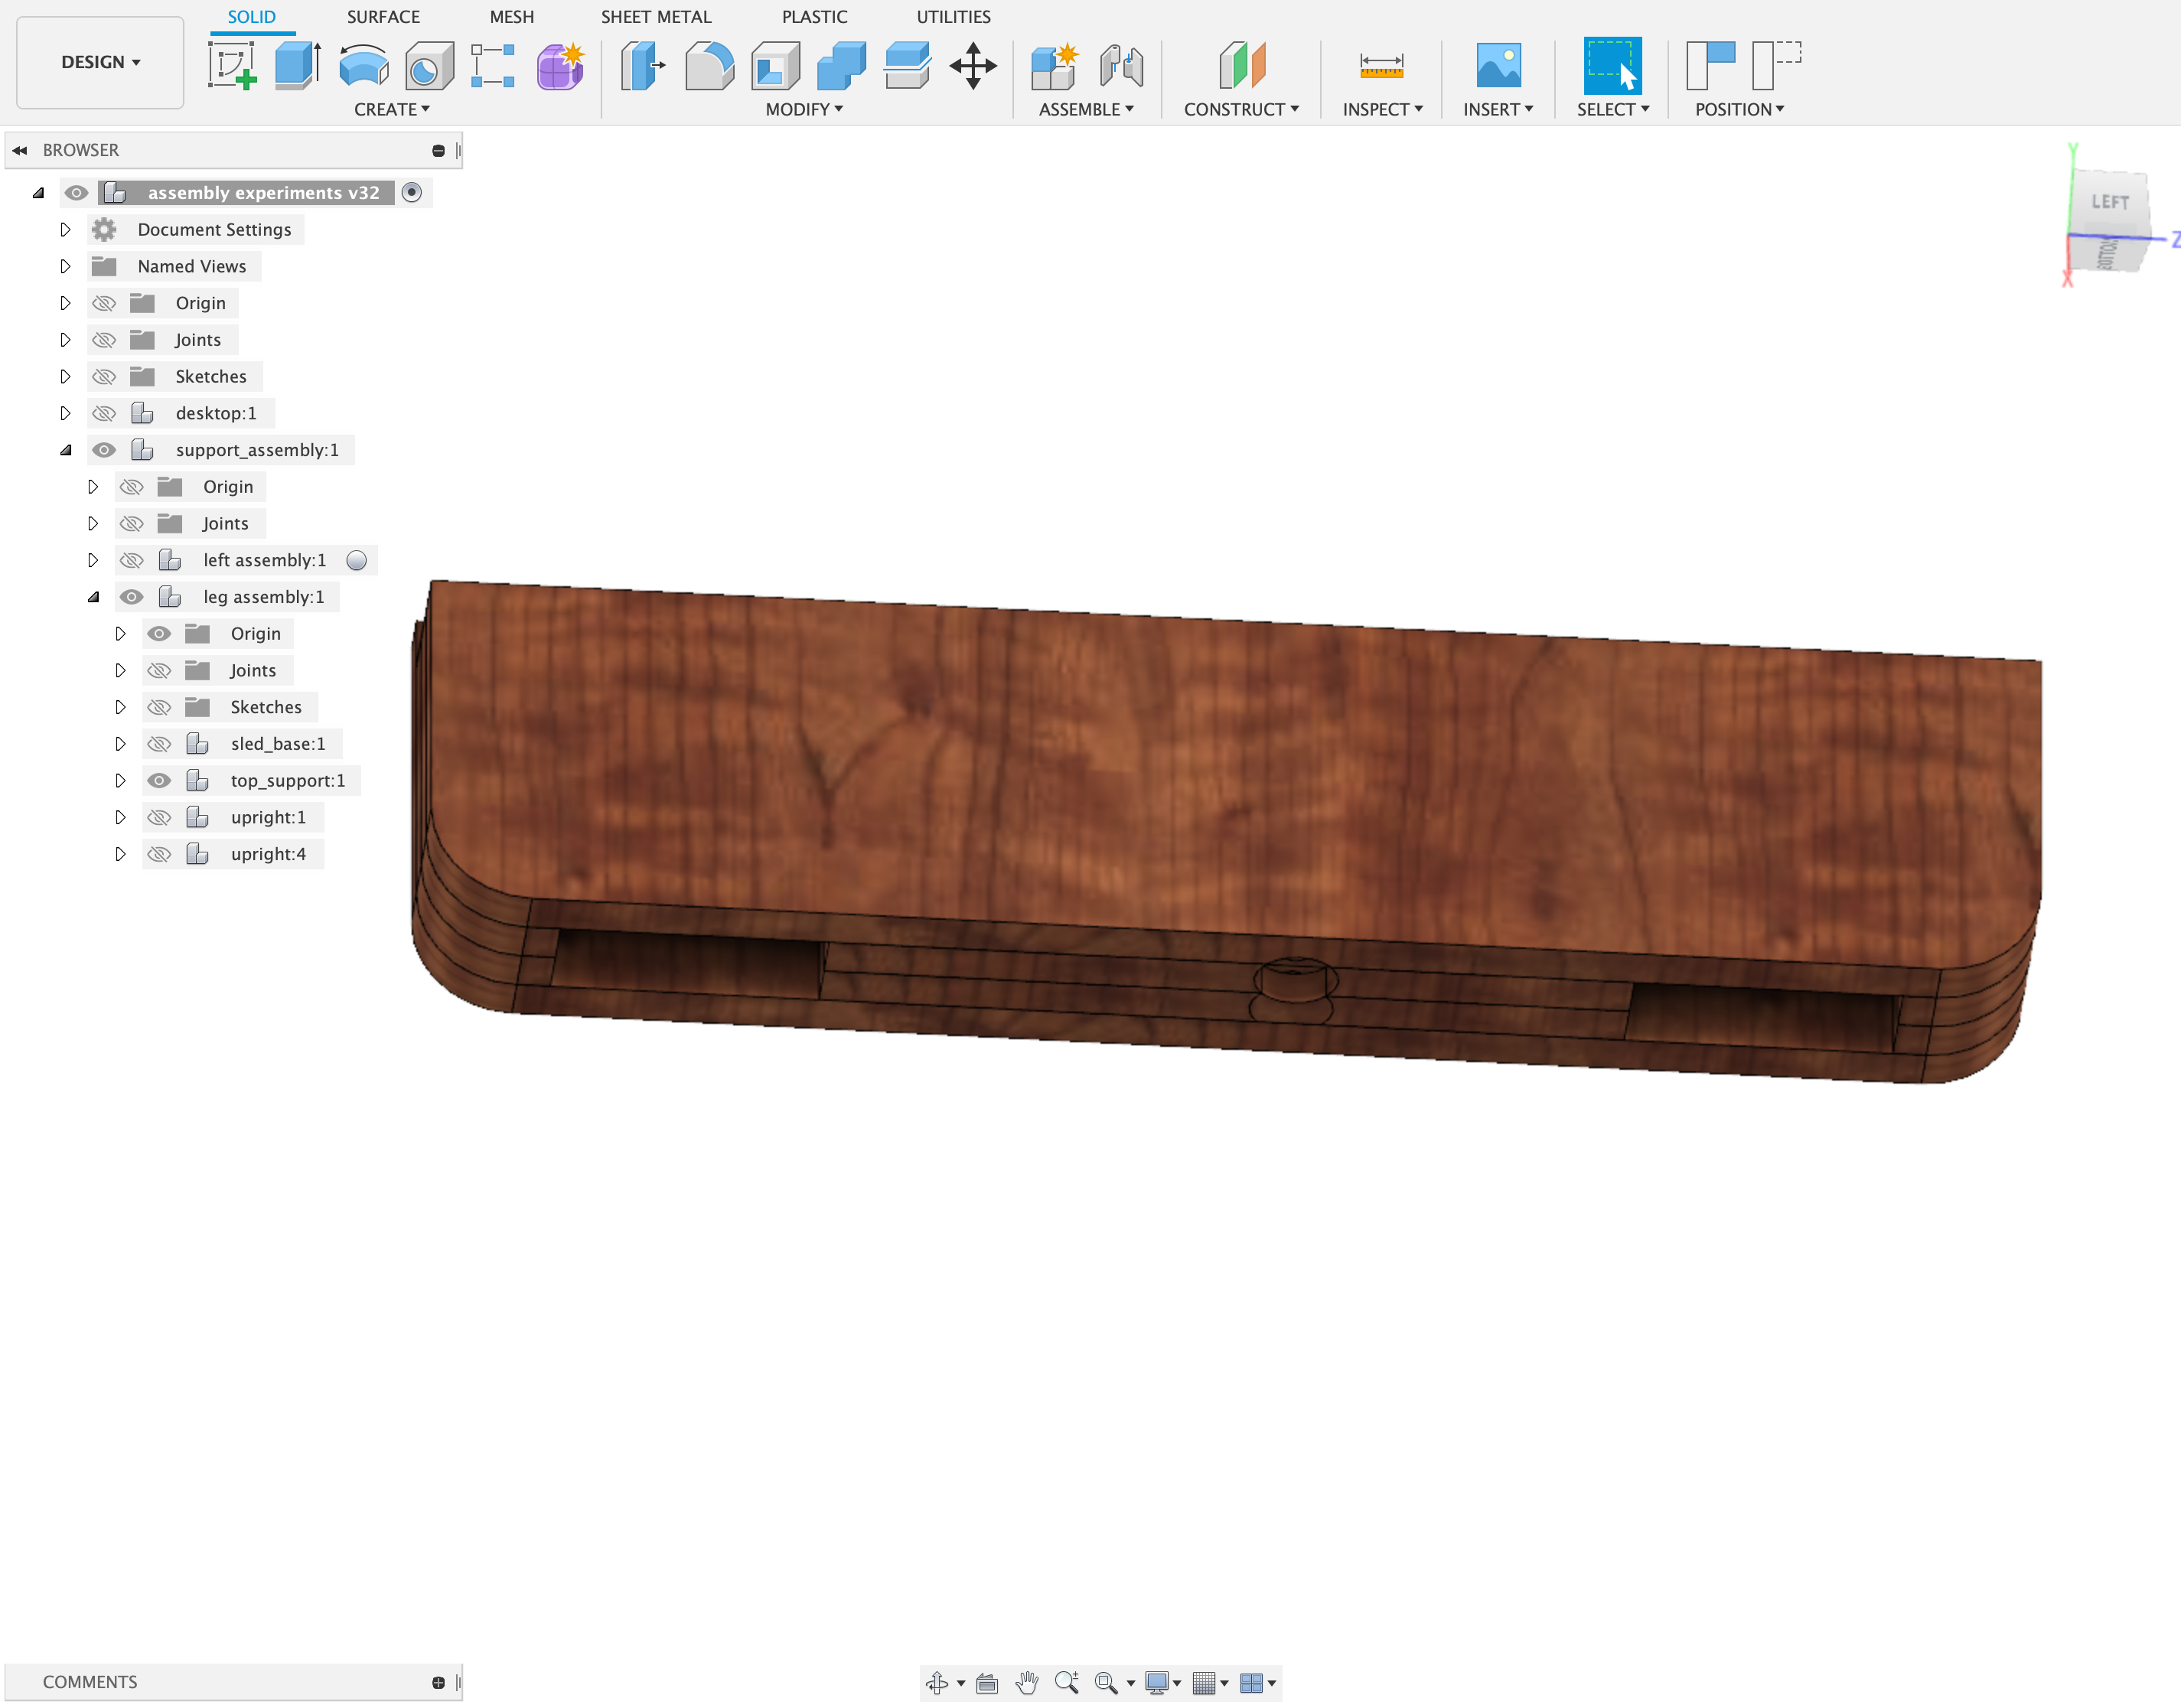Viewport: 2181px width, 1708px height.
Task: Create a New Component from Assemble group
Action: click(1053, 67)
